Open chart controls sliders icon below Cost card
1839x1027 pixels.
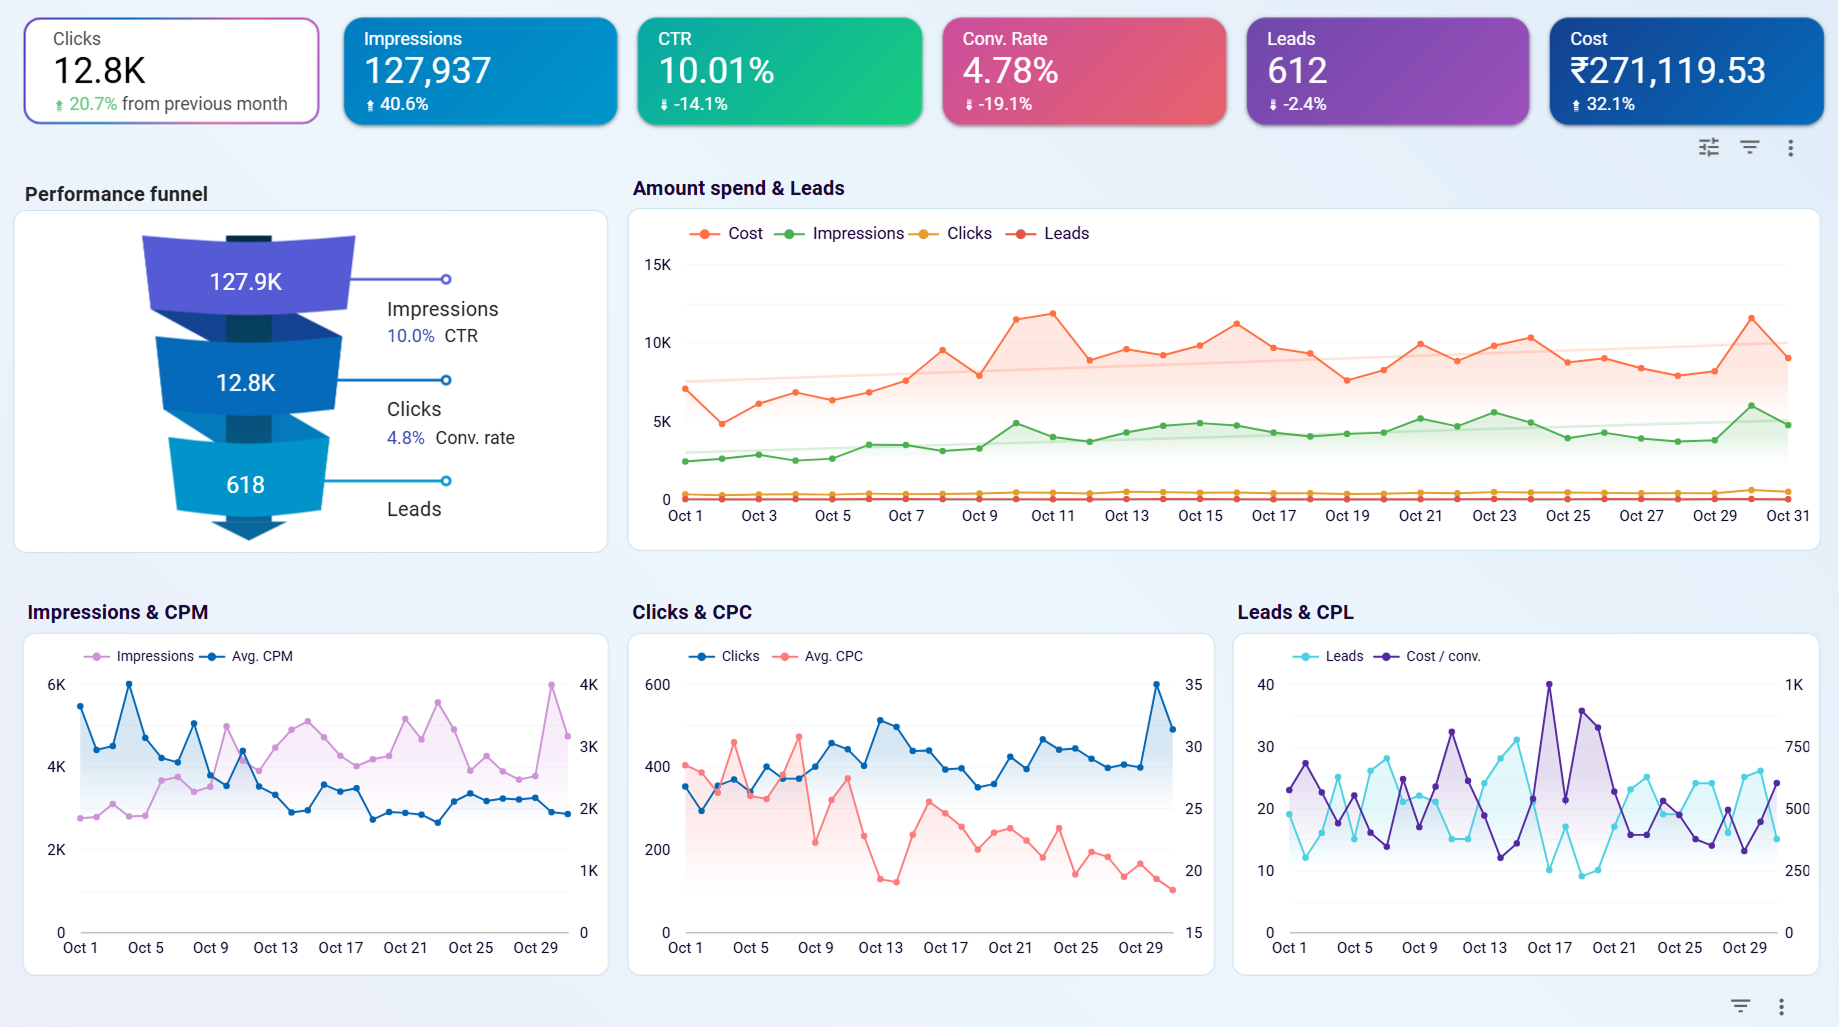[1708, 148]
